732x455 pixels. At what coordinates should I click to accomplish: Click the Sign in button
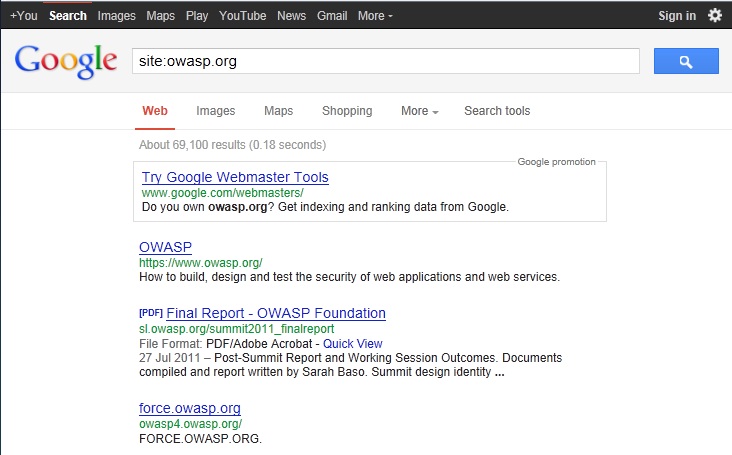677,16
